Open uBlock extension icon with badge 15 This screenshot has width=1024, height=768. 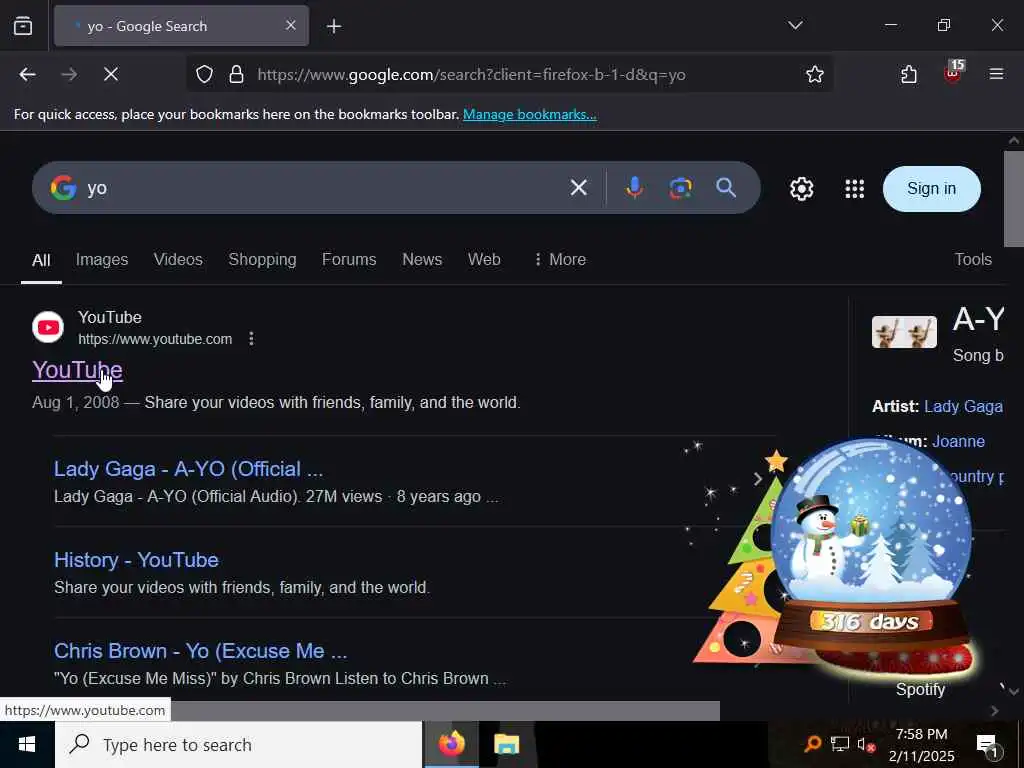coord(953,73)
